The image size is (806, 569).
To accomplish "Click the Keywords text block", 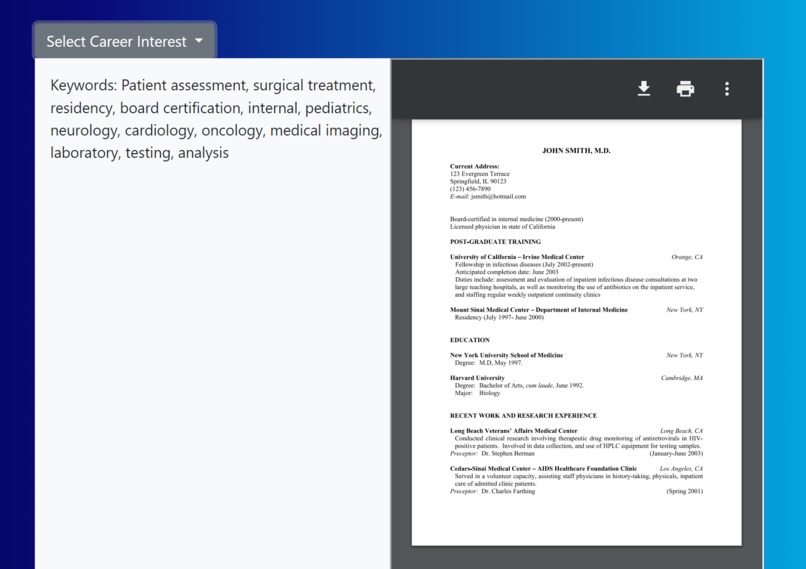I will coord(216,119).
